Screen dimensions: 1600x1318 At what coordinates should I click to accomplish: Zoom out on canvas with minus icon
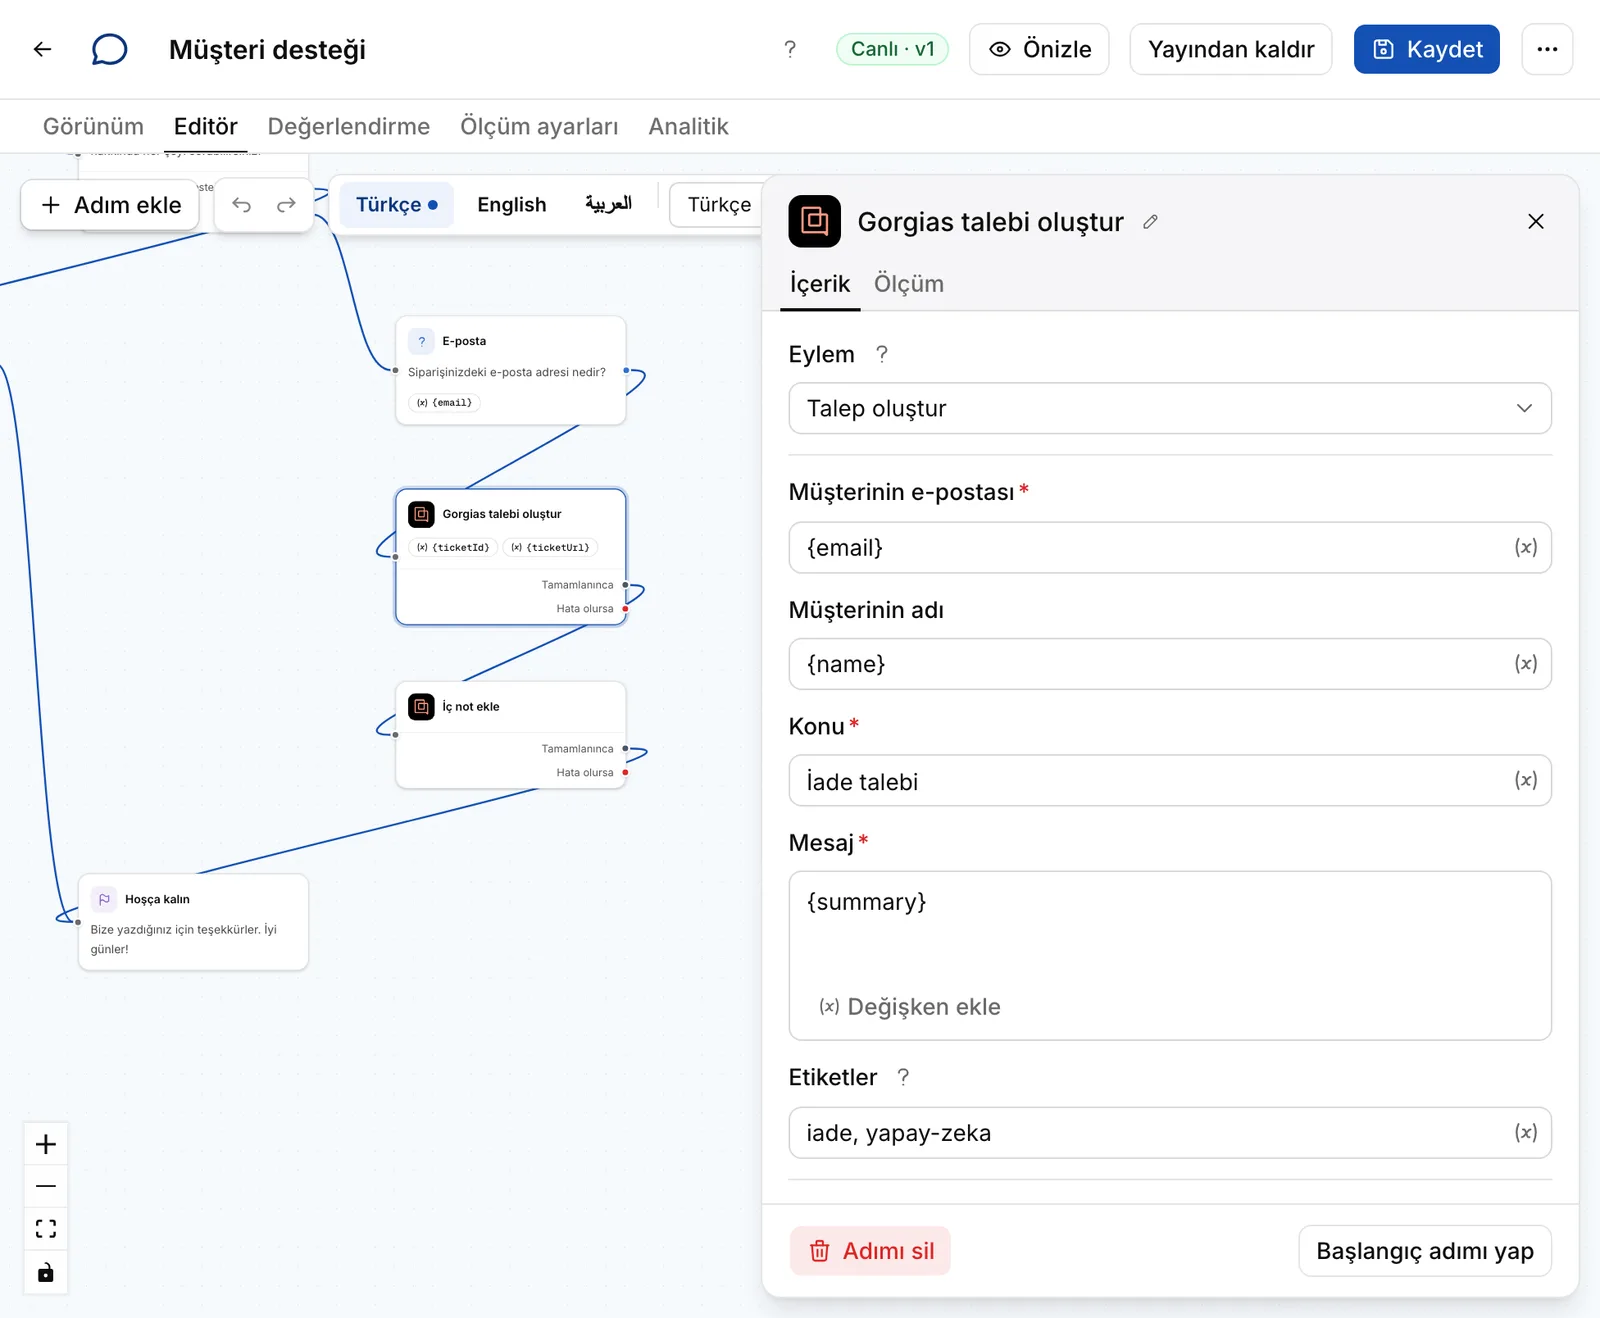tap(46, 1186)
